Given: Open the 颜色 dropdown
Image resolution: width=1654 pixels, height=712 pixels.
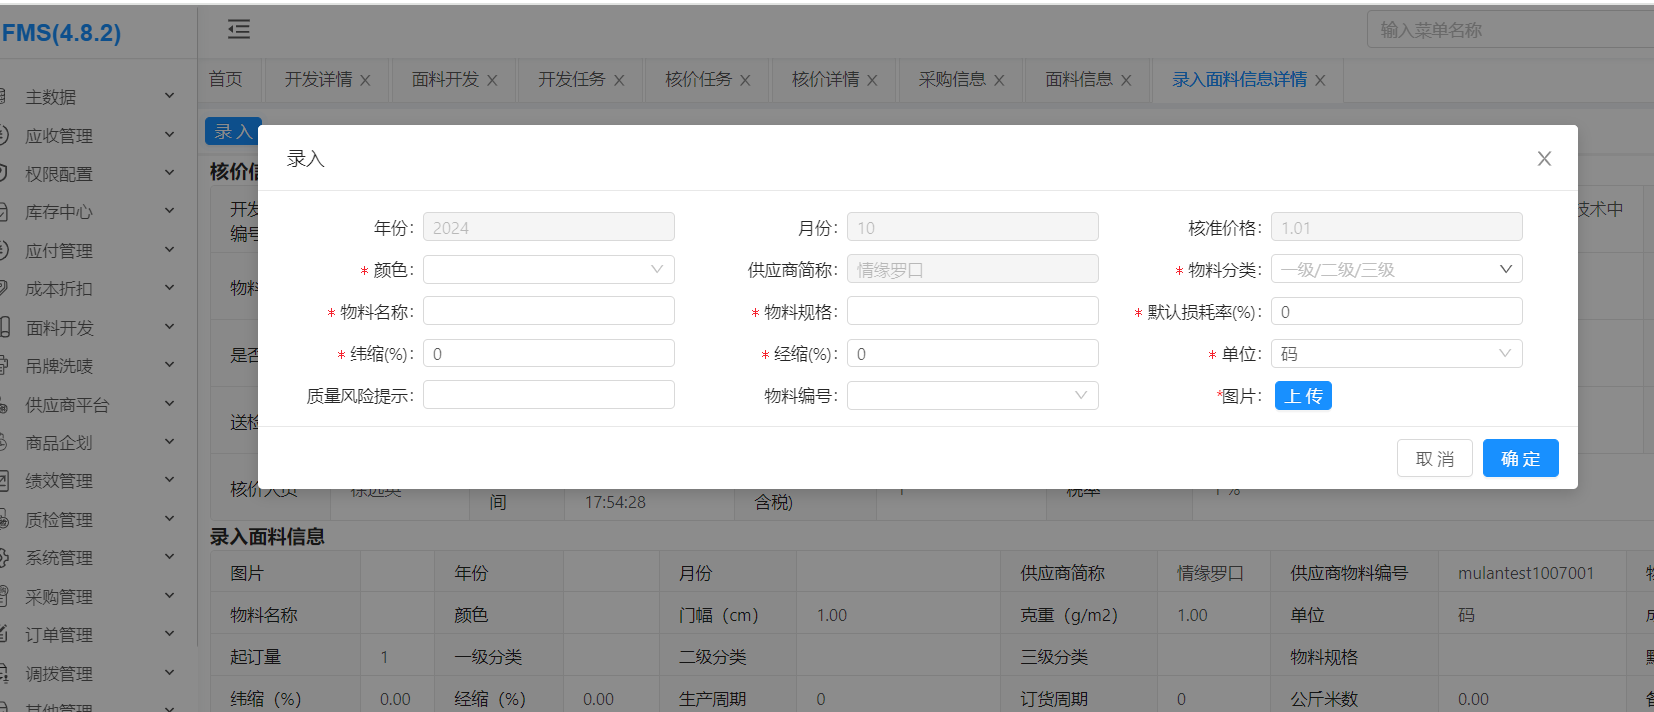Looking at the screenshot, I should coord(548,270).
